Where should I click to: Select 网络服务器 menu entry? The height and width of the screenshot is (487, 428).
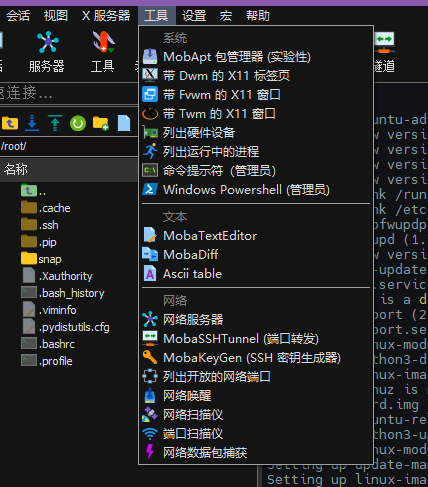(x=256, y=320)
